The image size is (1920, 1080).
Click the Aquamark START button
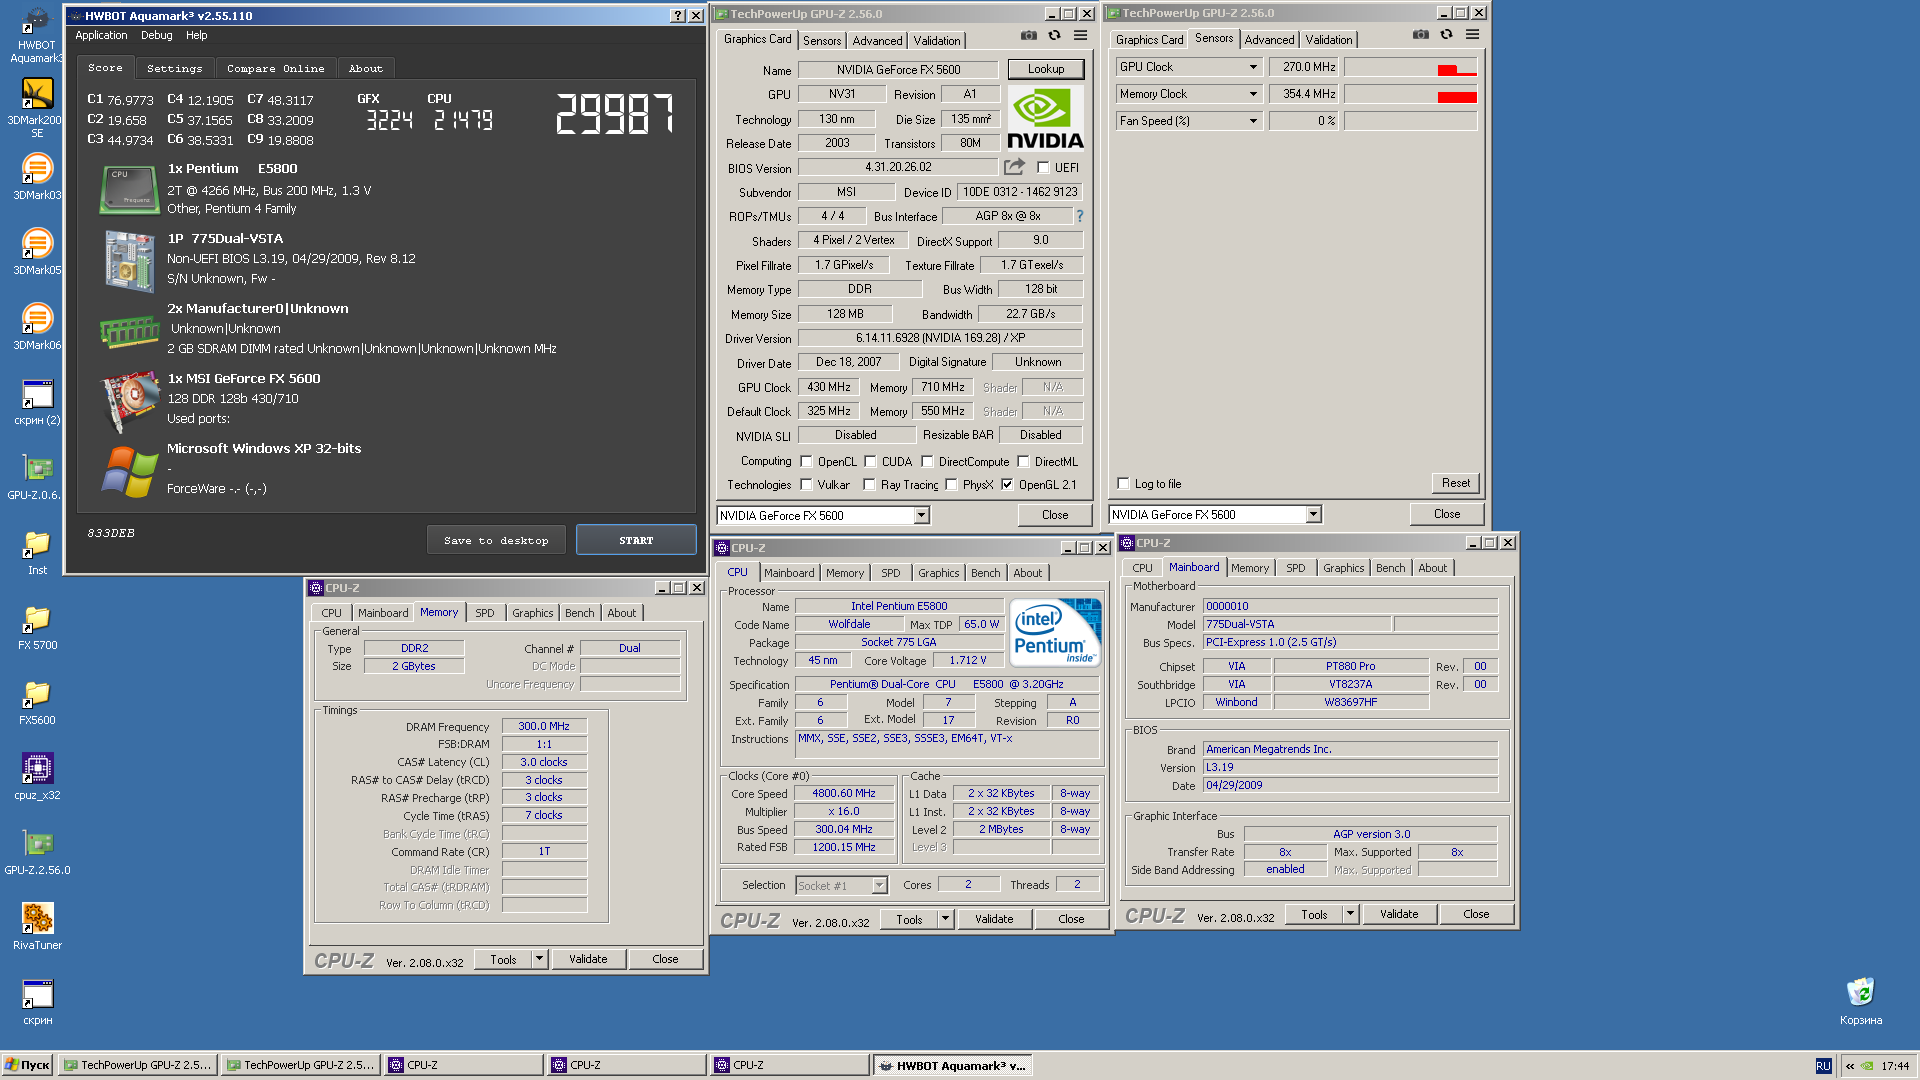636,540
